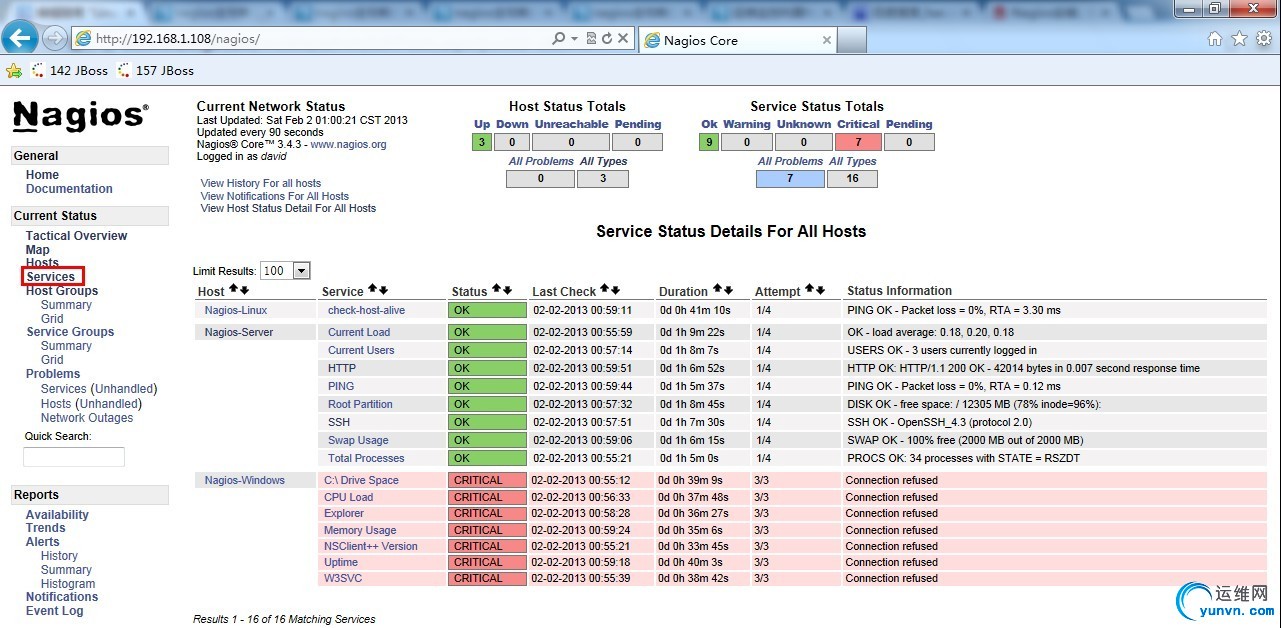Screen dimensions: 1281x628
Task: Click the magnifier search icon in address bar
Action: pyautogui.click(x=559, y=39)
